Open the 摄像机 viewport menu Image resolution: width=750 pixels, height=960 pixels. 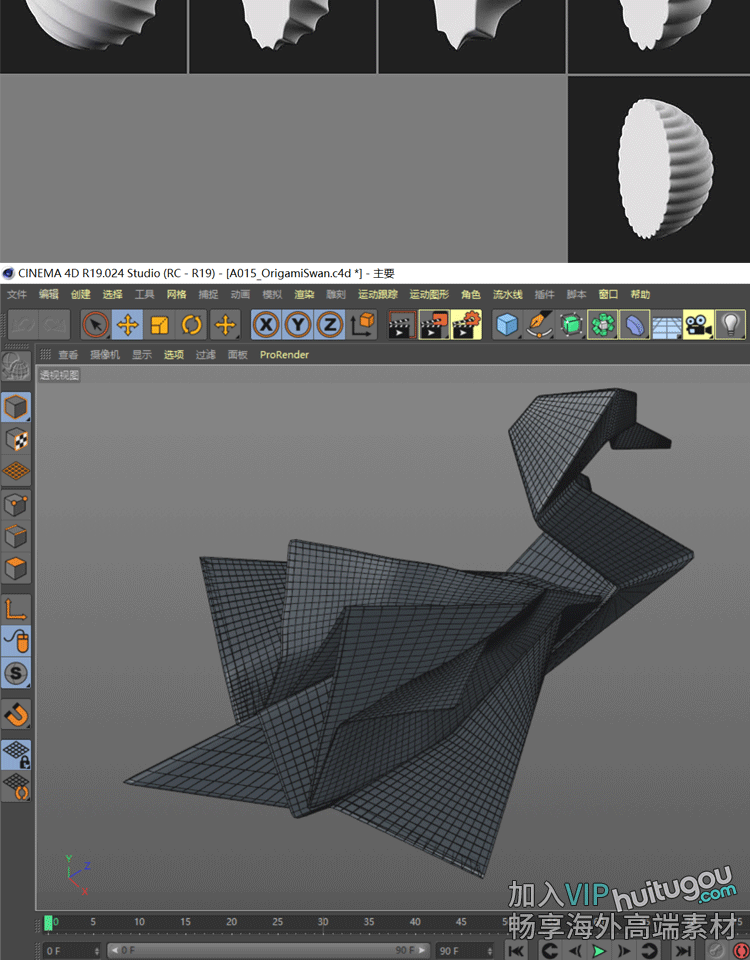pyautogui.click(x=104, y=355)
